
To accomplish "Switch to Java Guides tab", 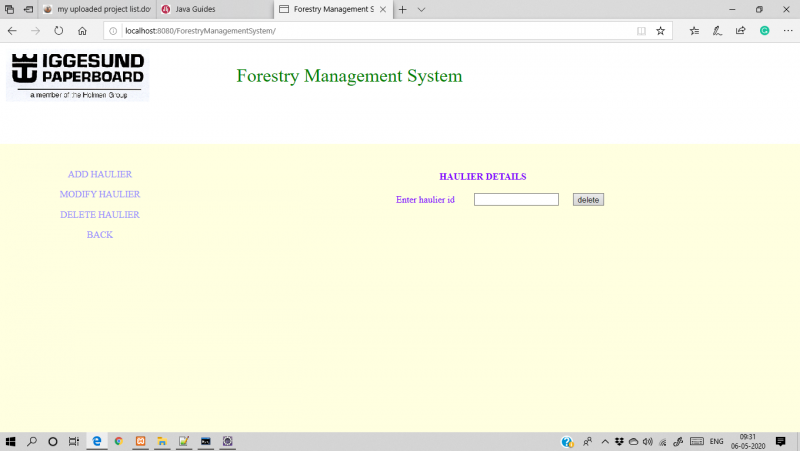I will (x=214, y=9).
